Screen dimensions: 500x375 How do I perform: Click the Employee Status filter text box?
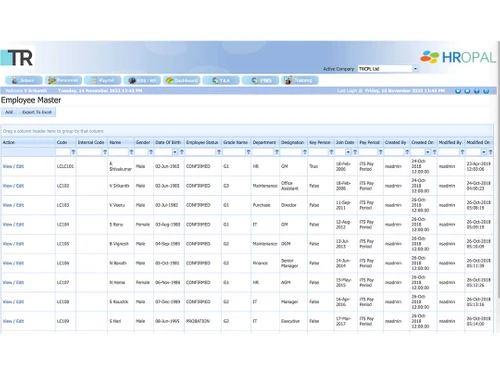coord(201,152)
